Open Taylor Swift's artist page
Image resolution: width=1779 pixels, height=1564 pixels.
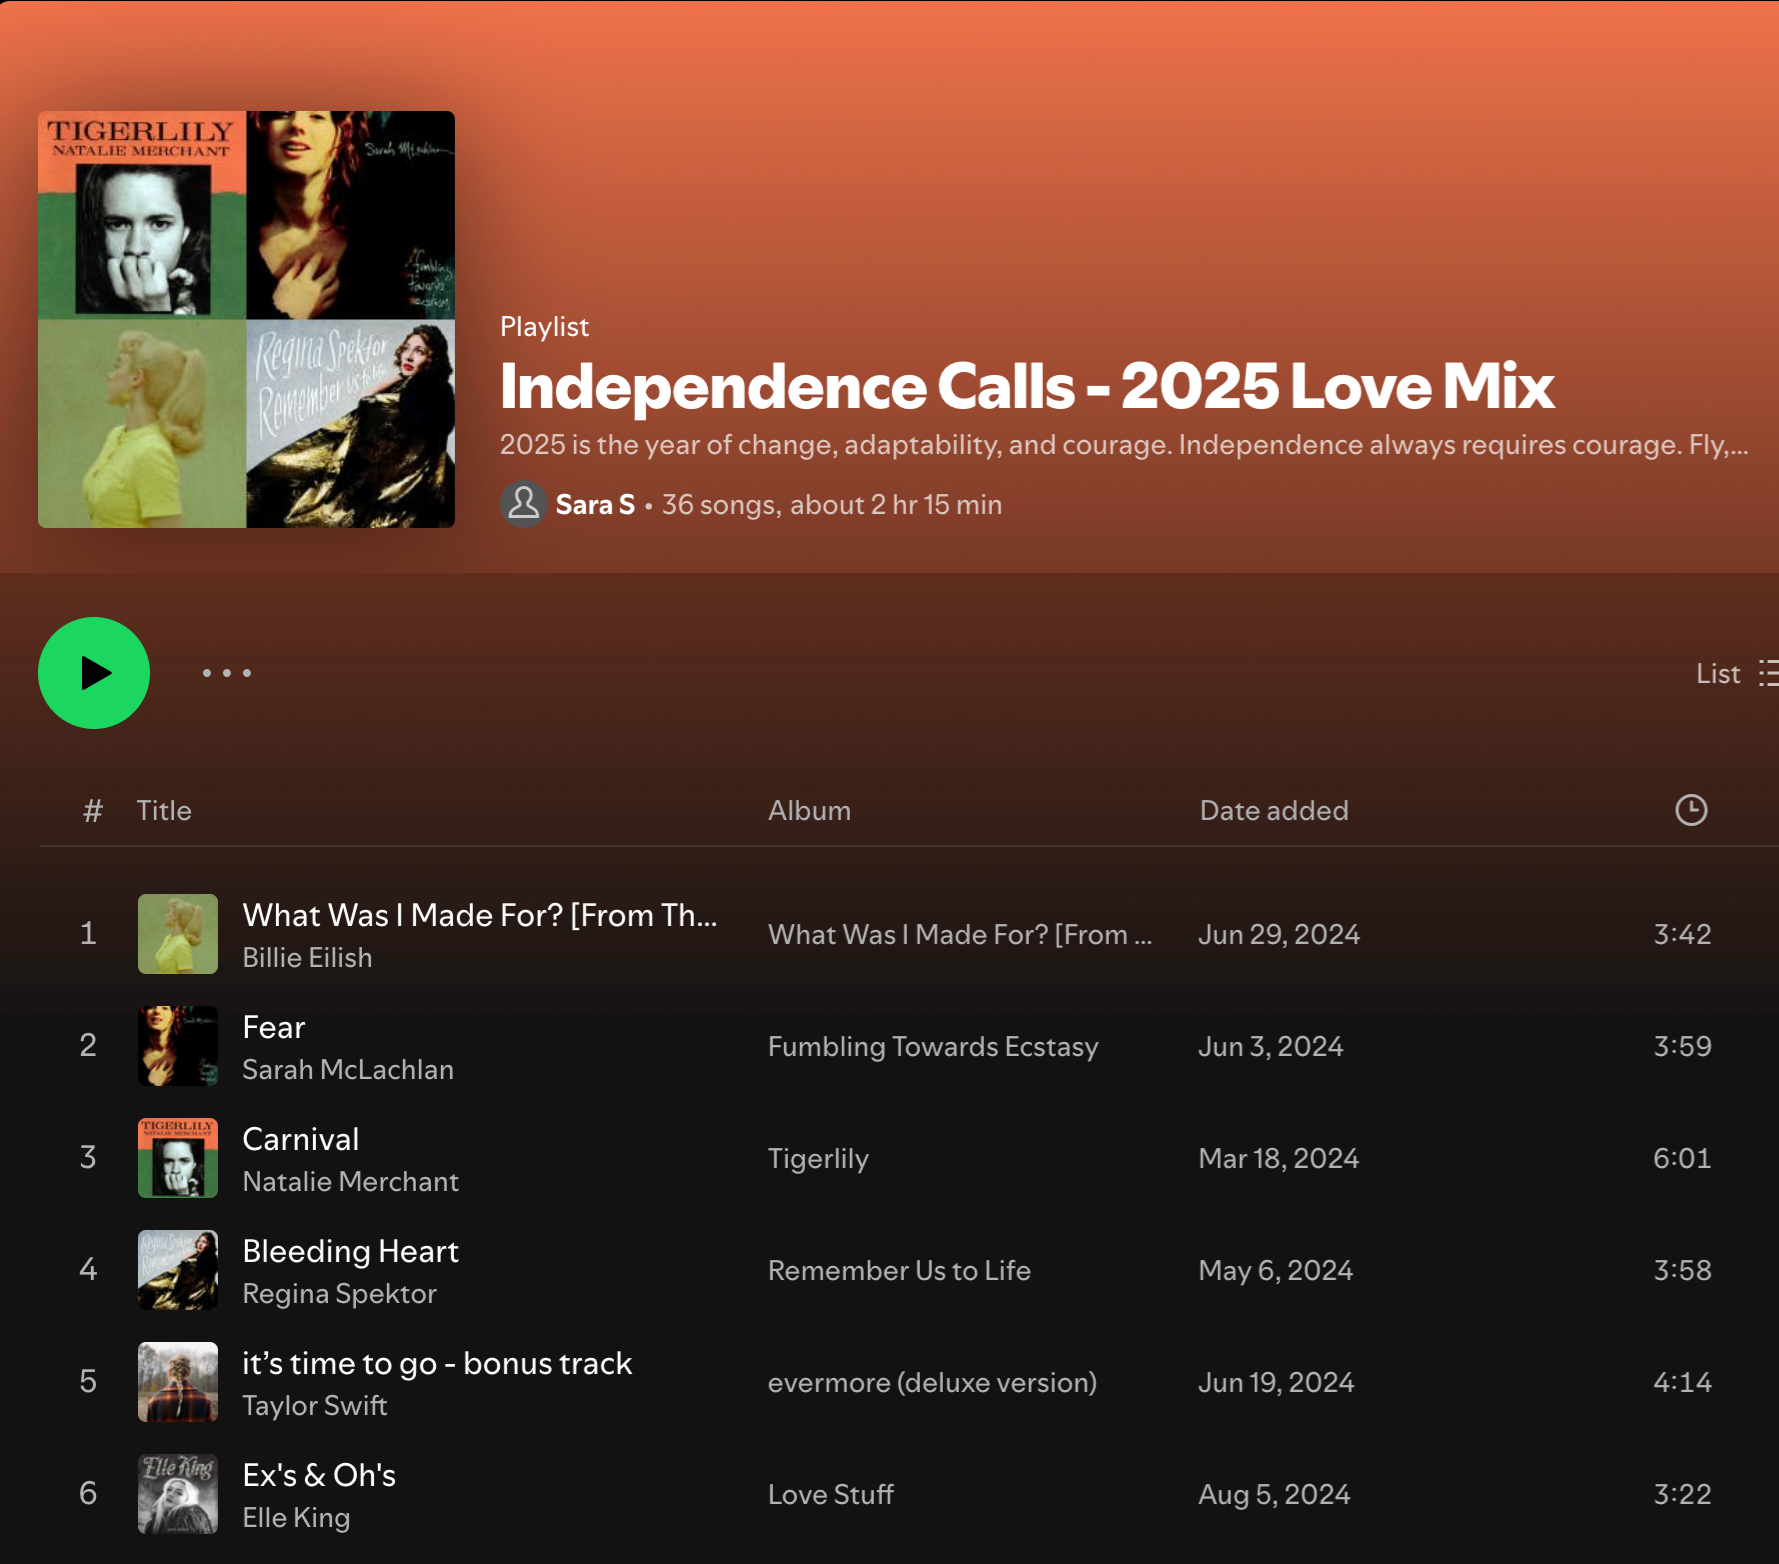coord(315,1405)
